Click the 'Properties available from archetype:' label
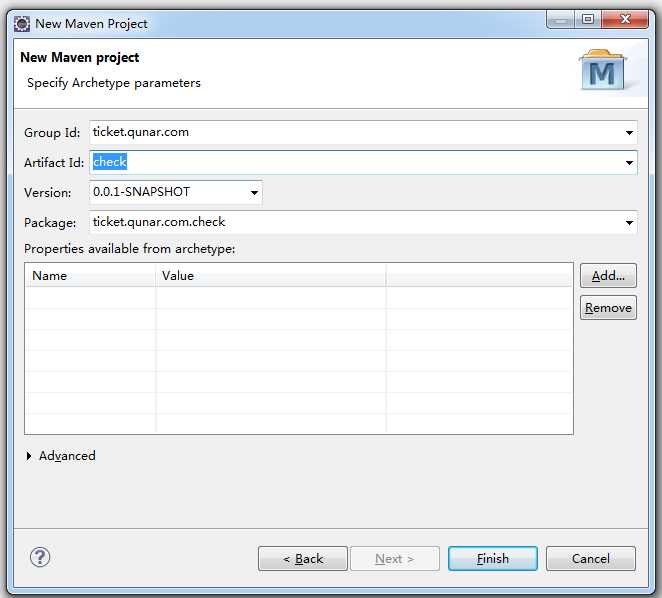This screenshot has height=598, width=662. pyautogui.click(x=130, y=249)
